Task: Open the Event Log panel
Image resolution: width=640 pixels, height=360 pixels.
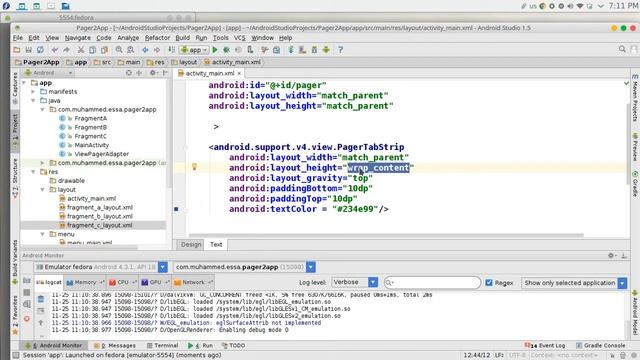Action: tap(545, 345)
